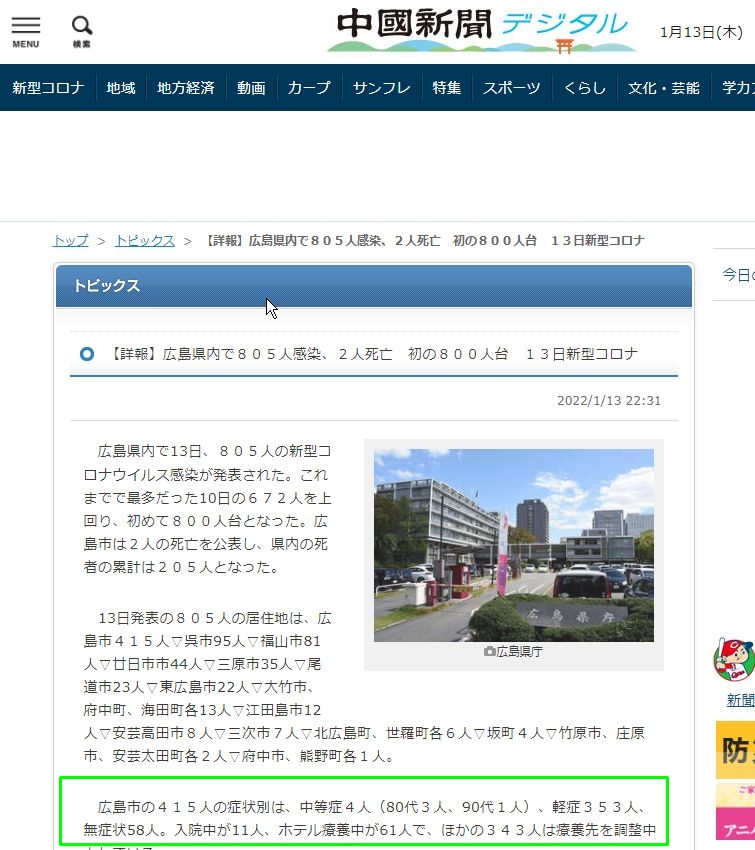This screenshot has height=850, width=755.
Task: Select the くらし navigation item
Action: (585, 88)
